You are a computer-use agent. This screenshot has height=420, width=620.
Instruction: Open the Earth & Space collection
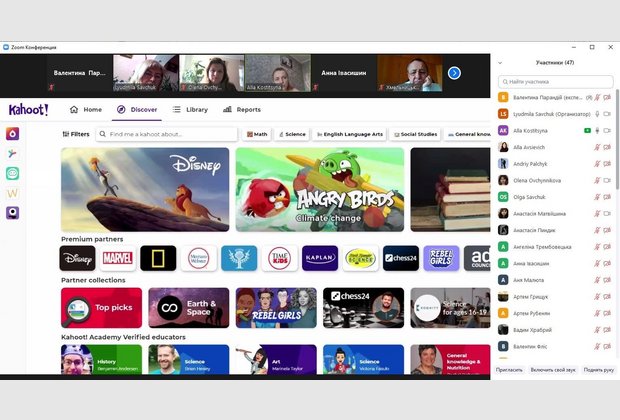(189, 308)
